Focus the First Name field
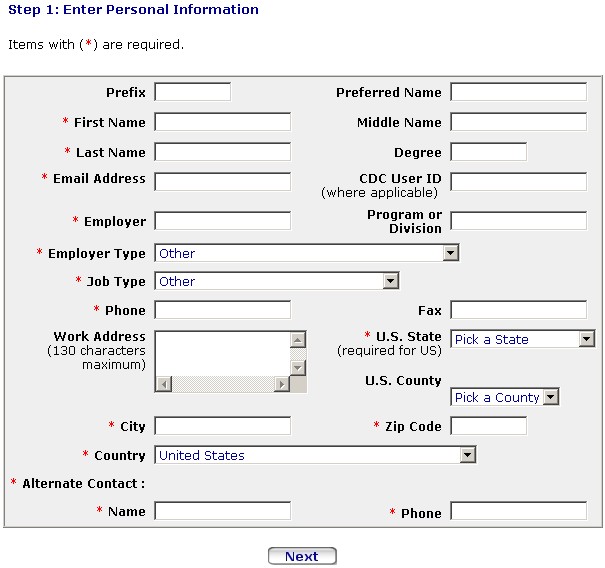 tap(223, 122)
